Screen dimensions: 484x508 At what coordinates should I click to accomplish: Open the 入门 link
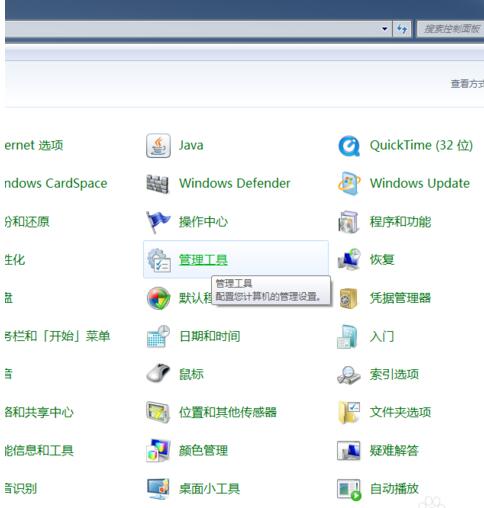[x=382, y=336]
